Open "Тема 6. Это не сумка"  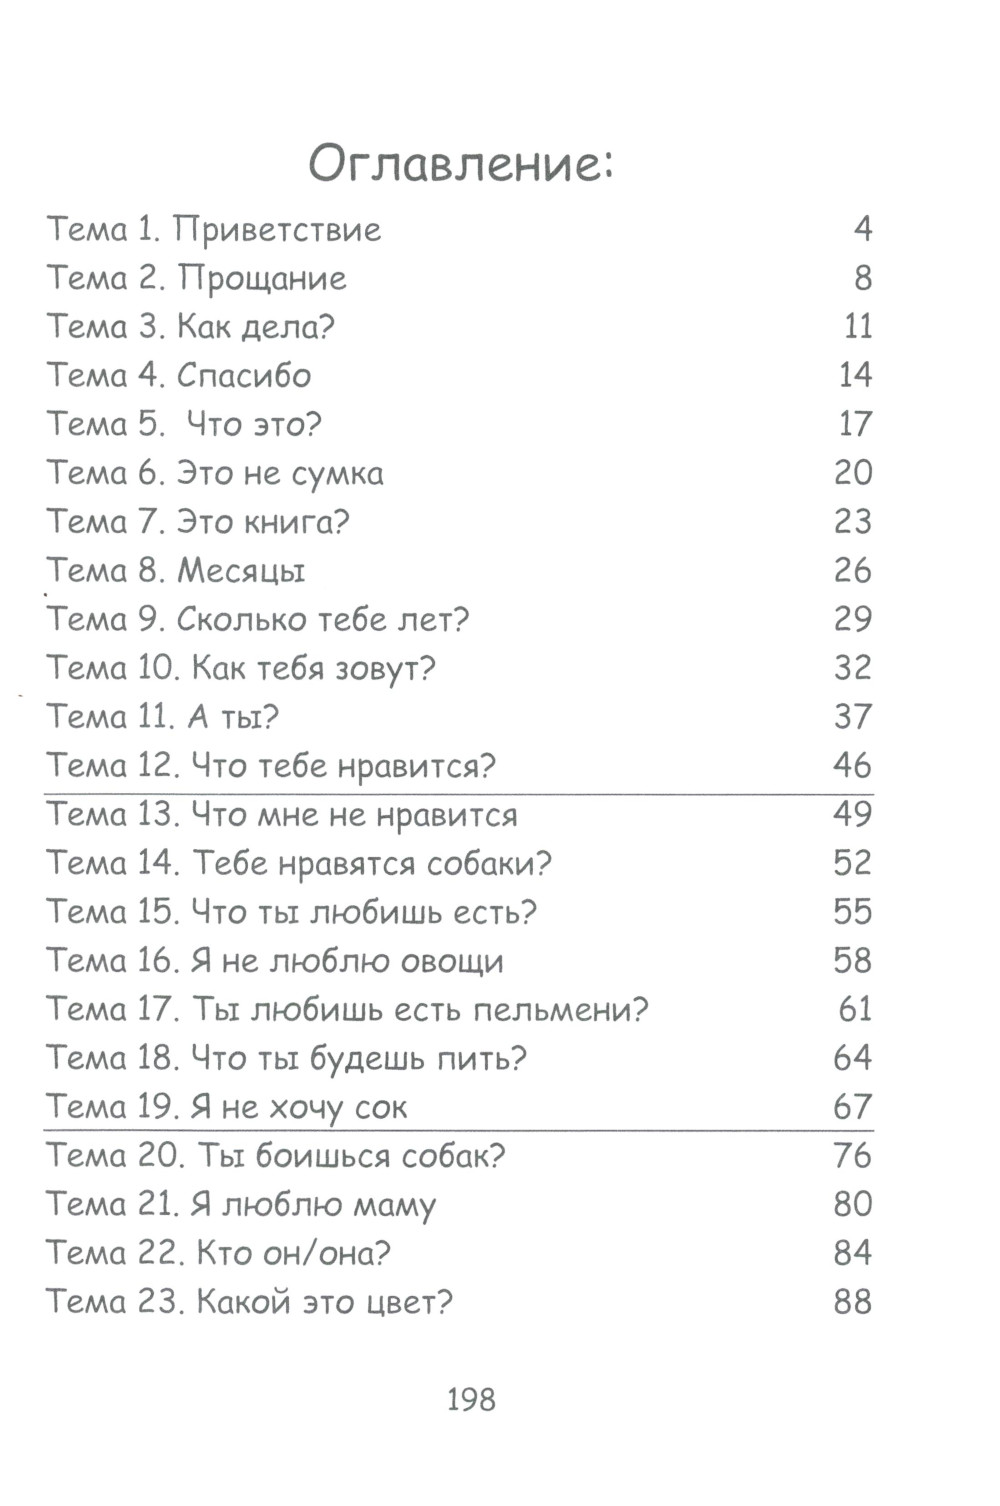pos(215,473)
